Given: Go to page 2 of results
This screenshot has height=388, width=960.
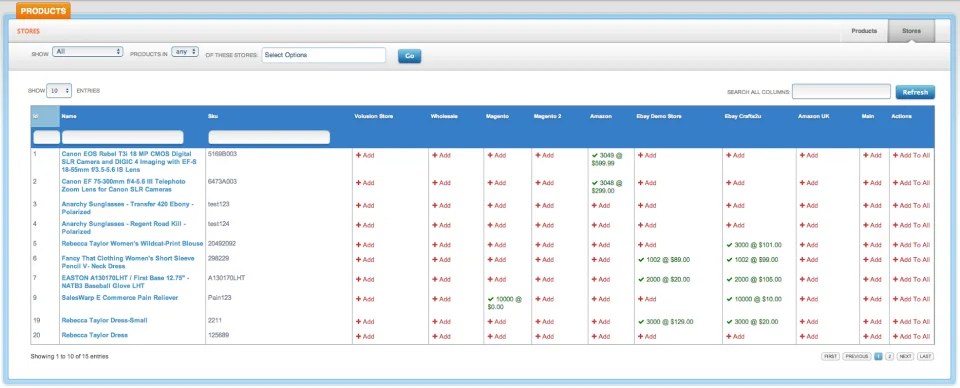Looking at the screenshot, I should (x=890, y=356).
